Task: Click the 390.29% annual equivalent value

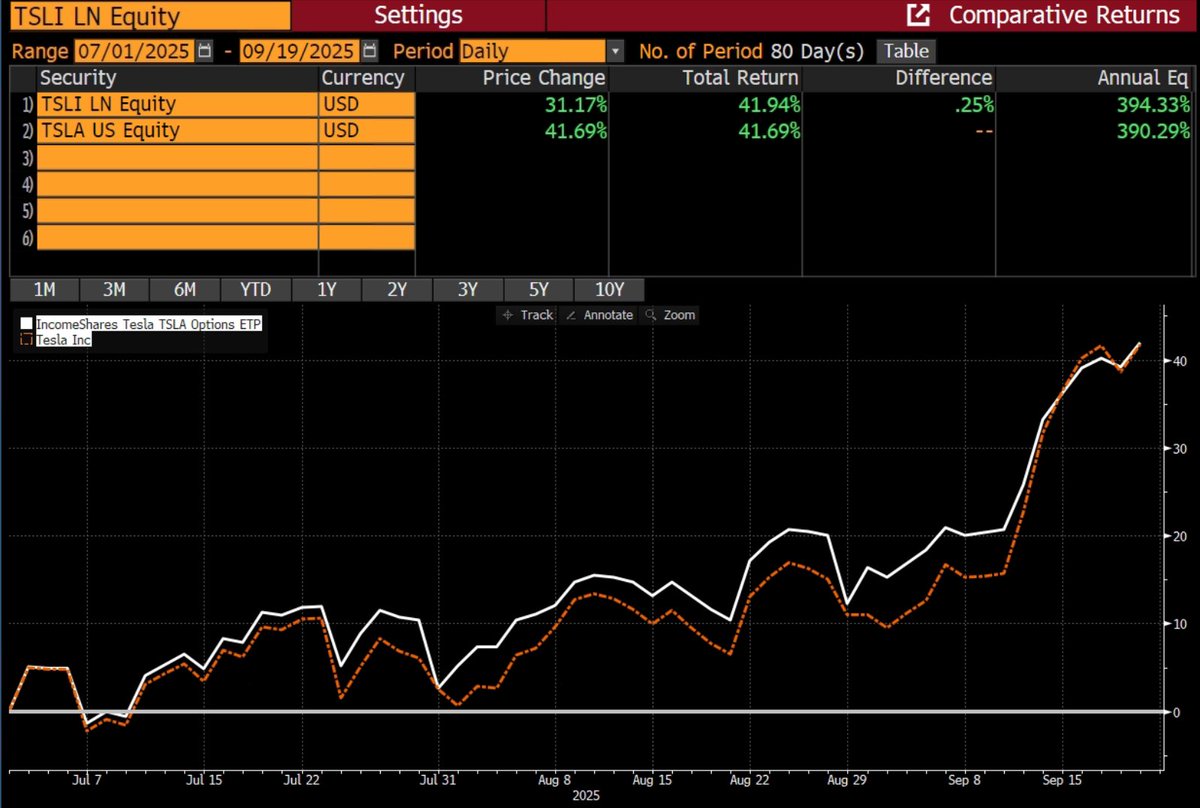Action: 1152,130
